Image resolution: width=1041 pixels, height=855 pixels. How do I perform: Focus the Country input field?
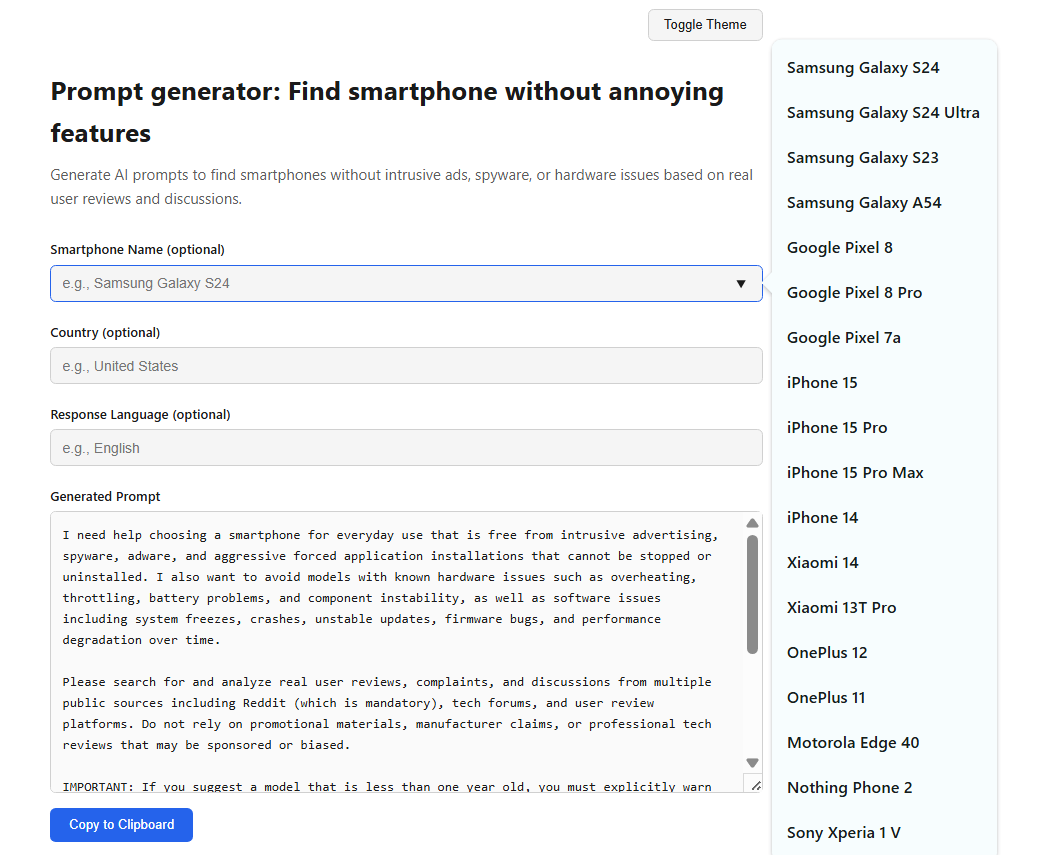[406, 366]
